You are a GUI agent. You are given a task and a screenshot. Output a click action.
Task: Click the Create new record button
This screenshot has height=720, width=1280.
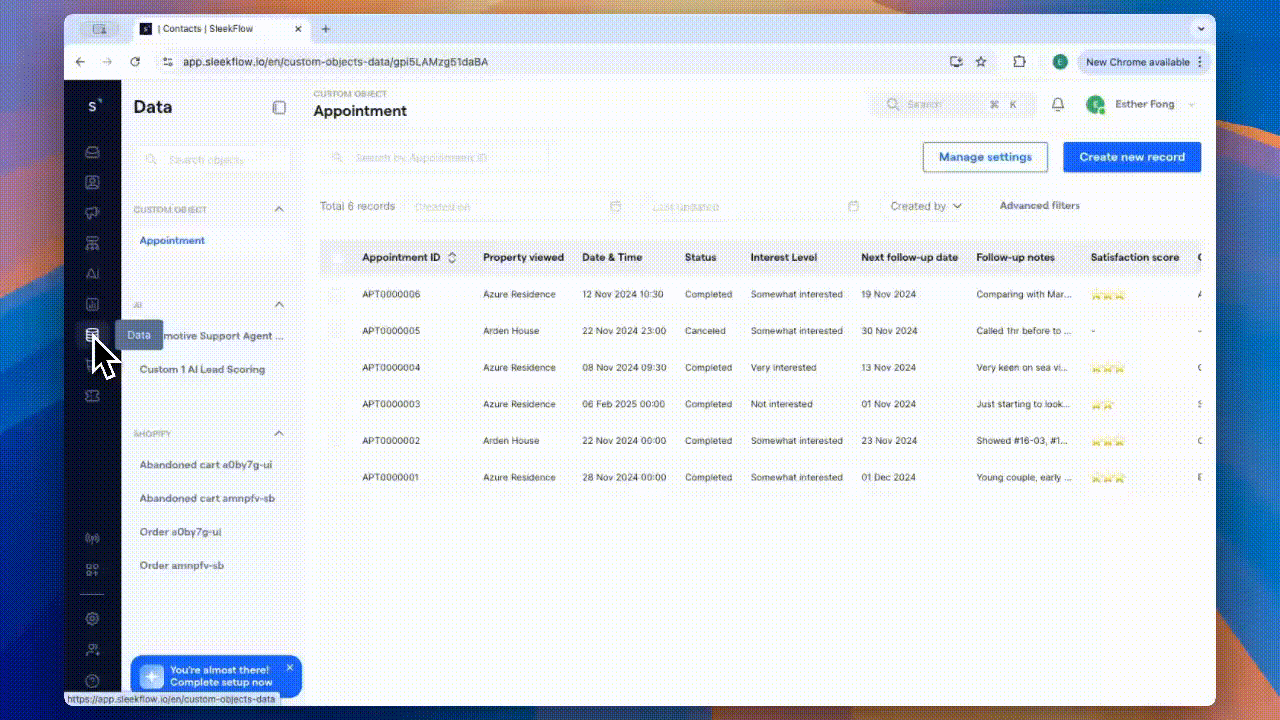point(1131,157)
